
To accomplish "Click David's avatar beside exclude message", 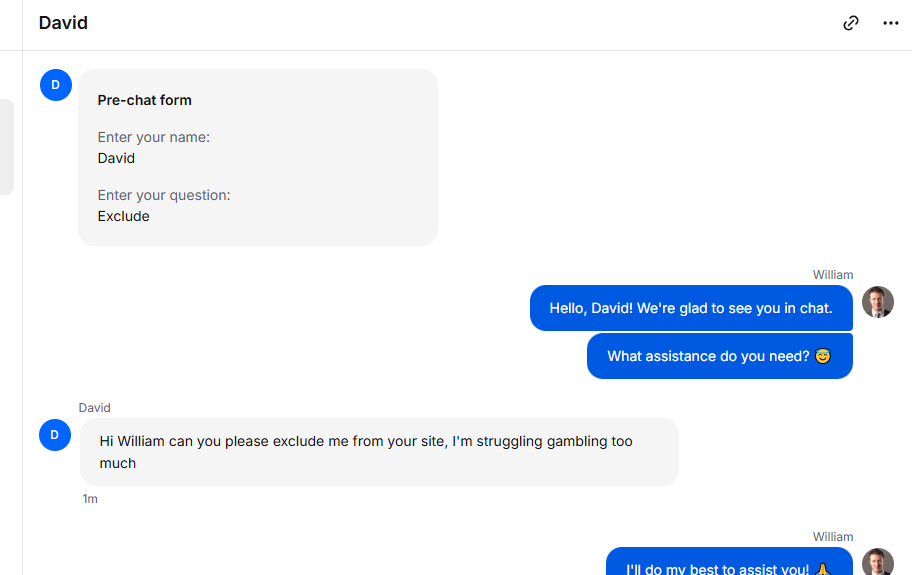I will 55,435.
